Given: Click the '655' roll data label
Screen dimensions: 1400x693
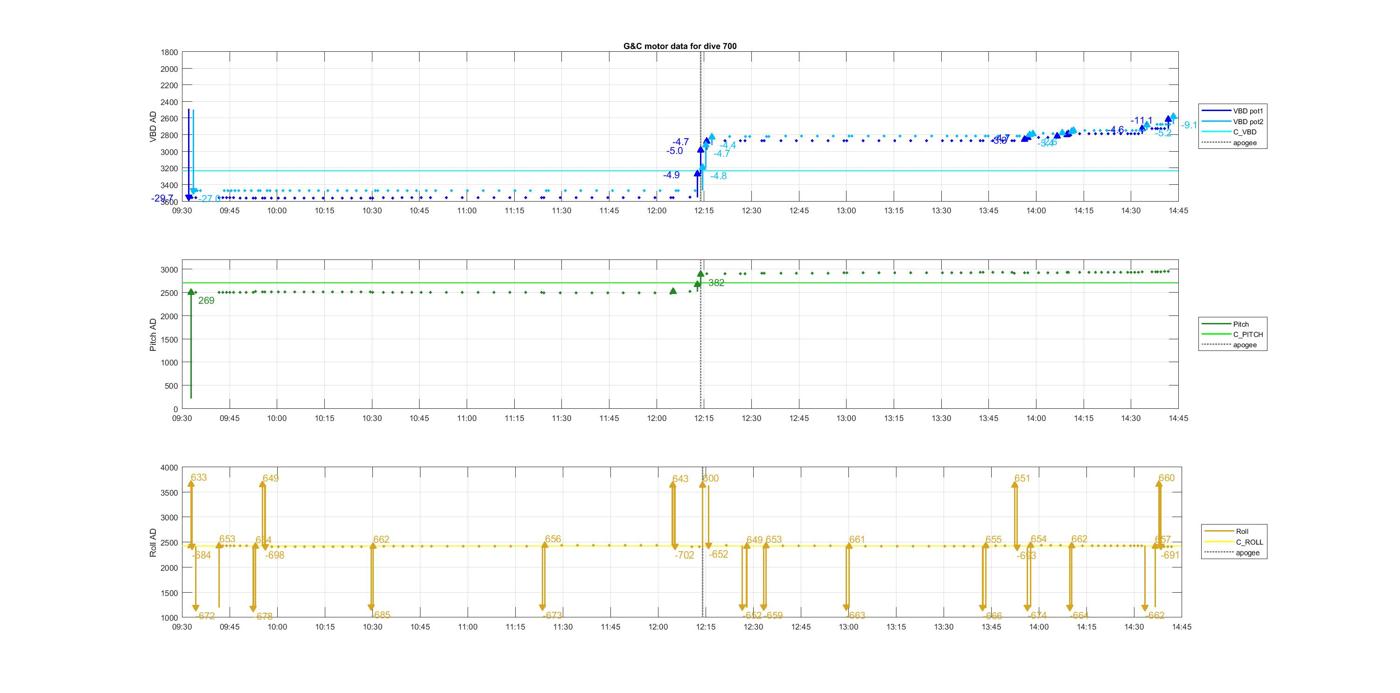Looking at the screenshot, I should click(993, 540).
